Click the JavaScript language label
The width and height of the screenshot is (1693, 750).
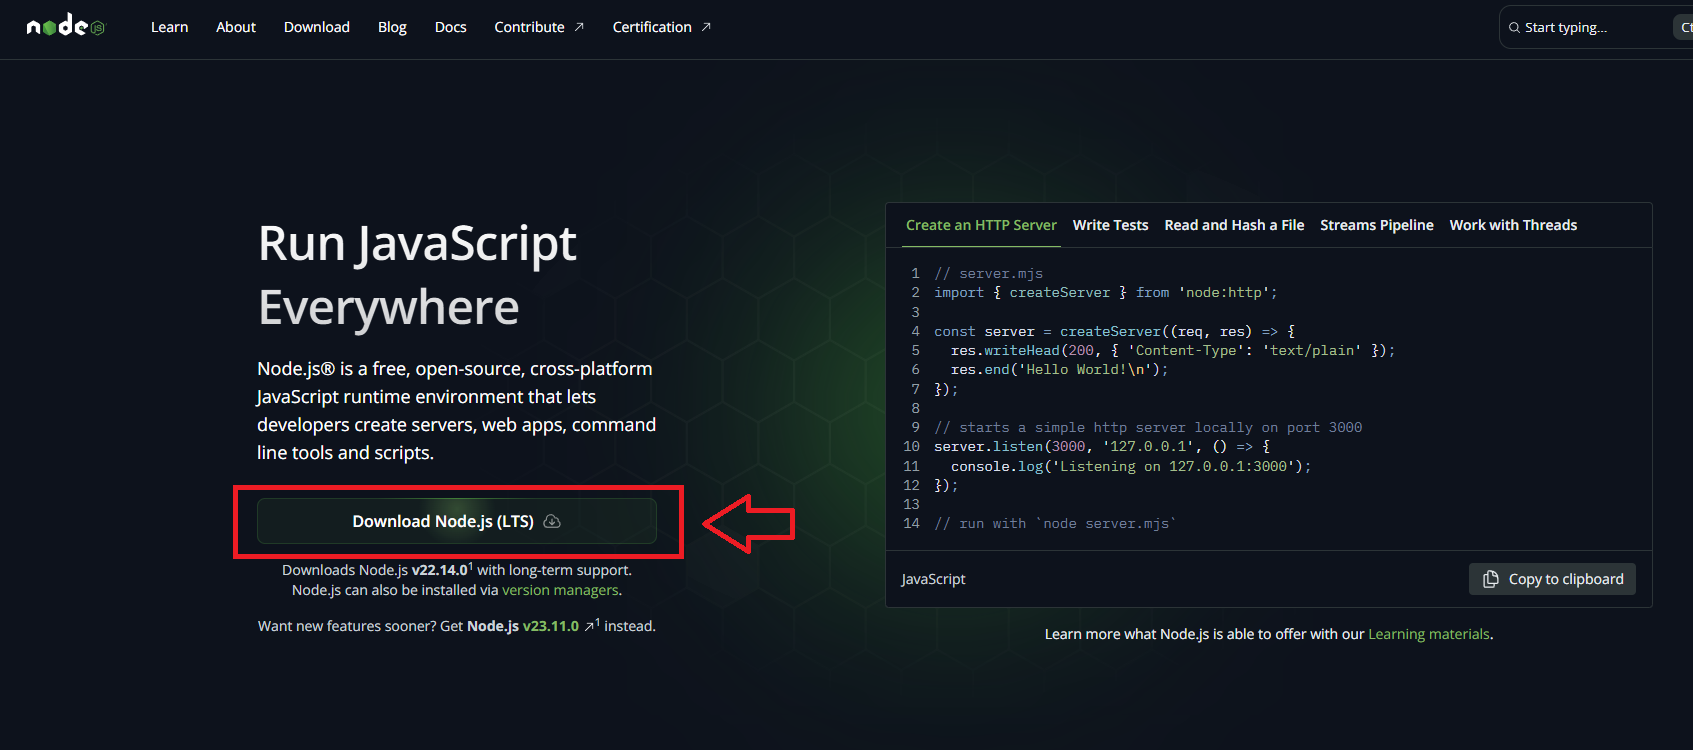pos(934,579)
